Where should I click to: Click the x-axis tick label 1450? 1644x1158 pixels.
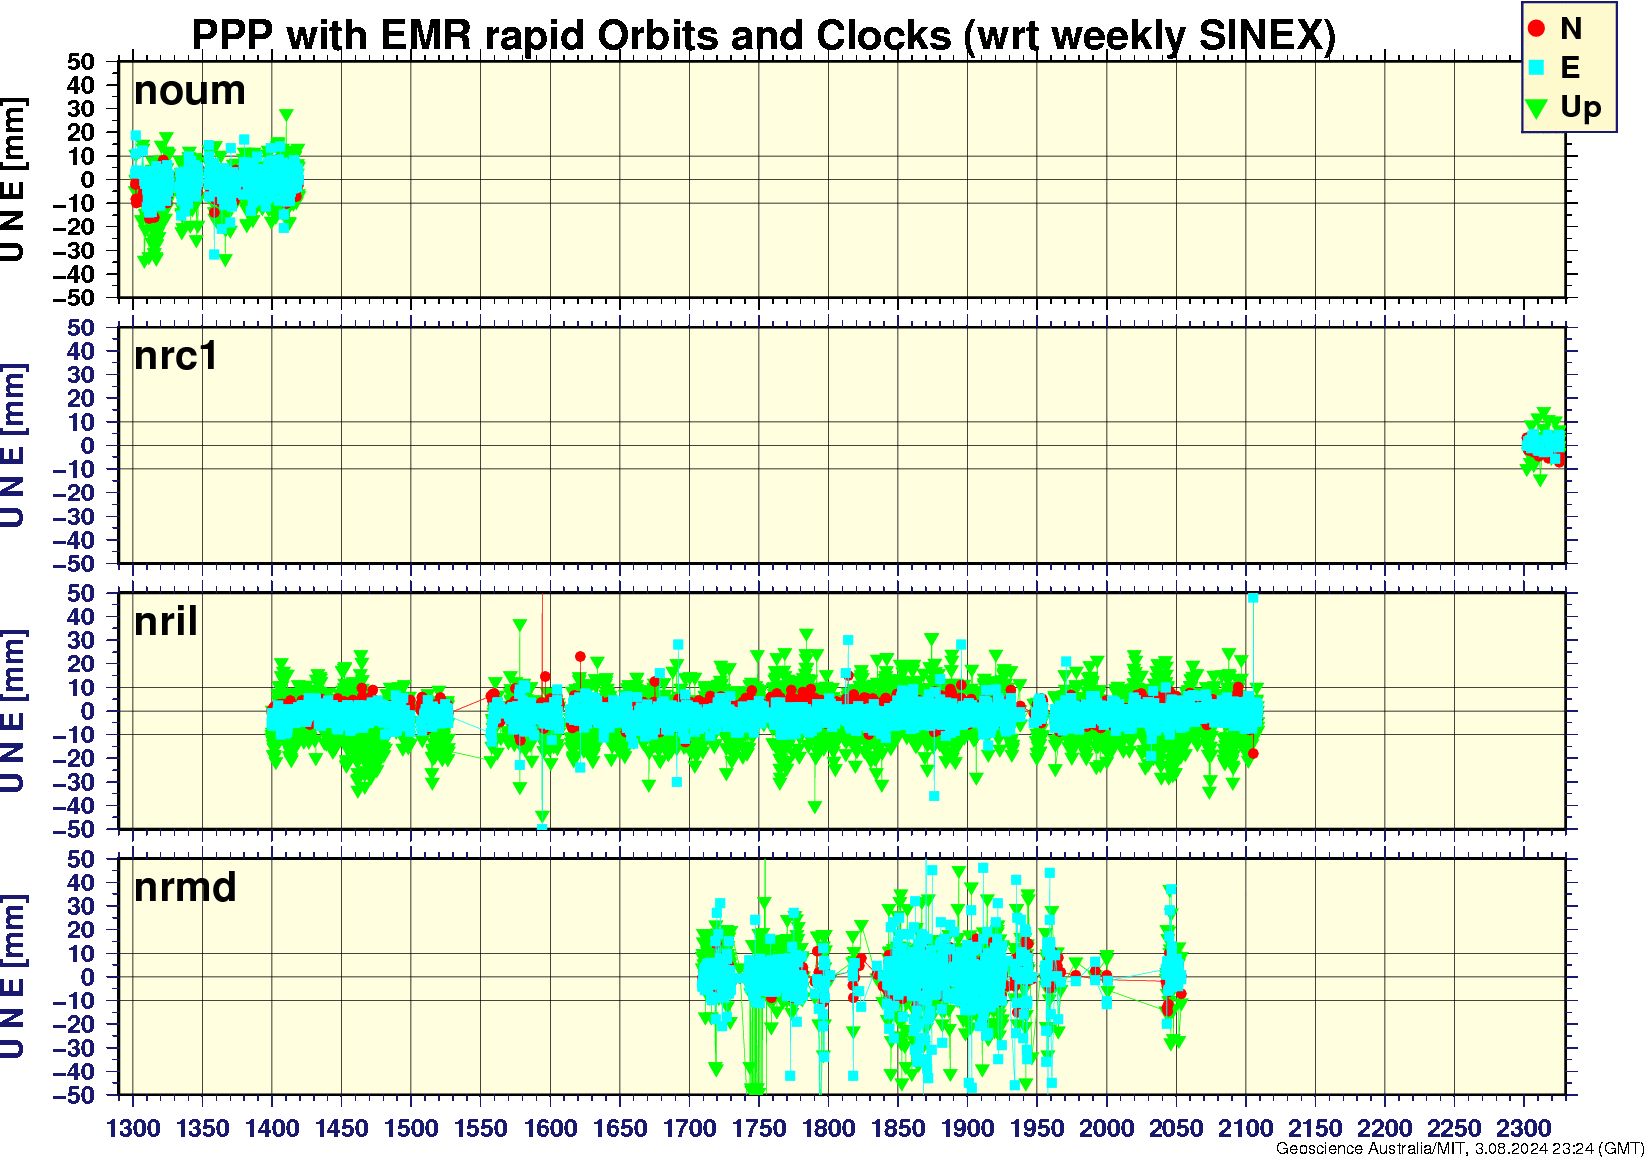pyautogui.click(x=342, y=1128)
